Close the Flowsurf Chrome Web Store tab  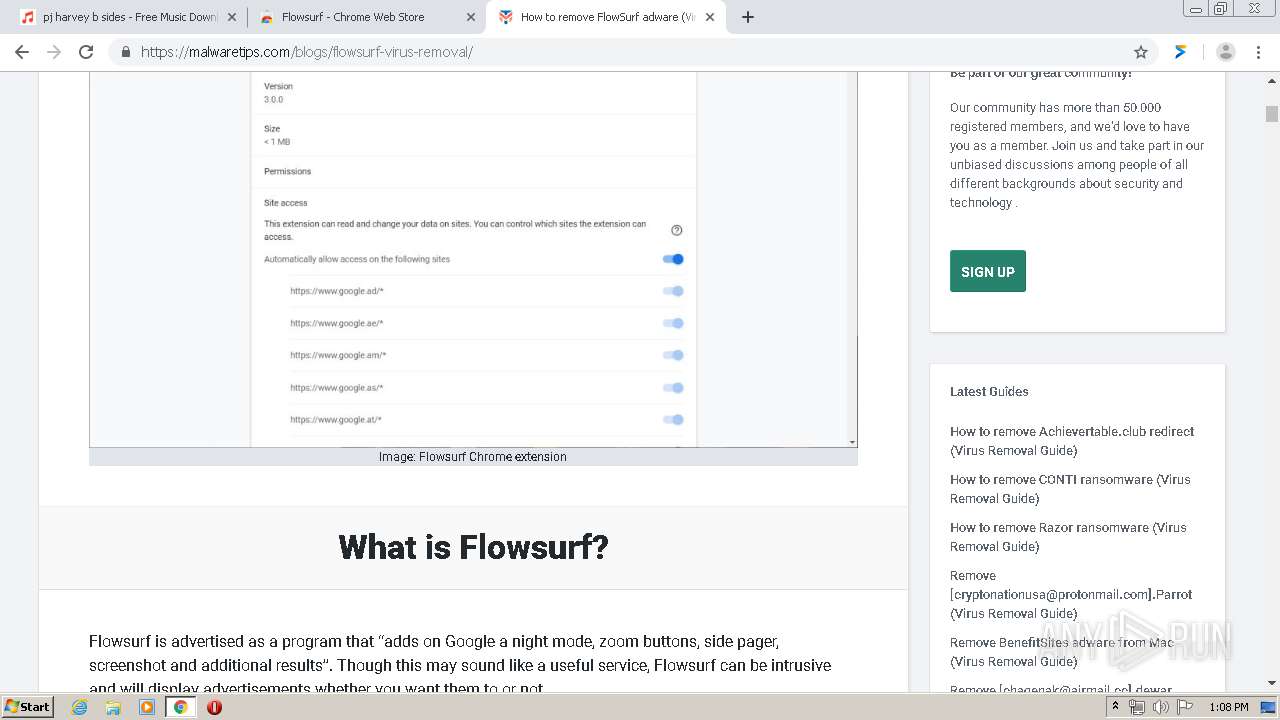click(471, 17)
